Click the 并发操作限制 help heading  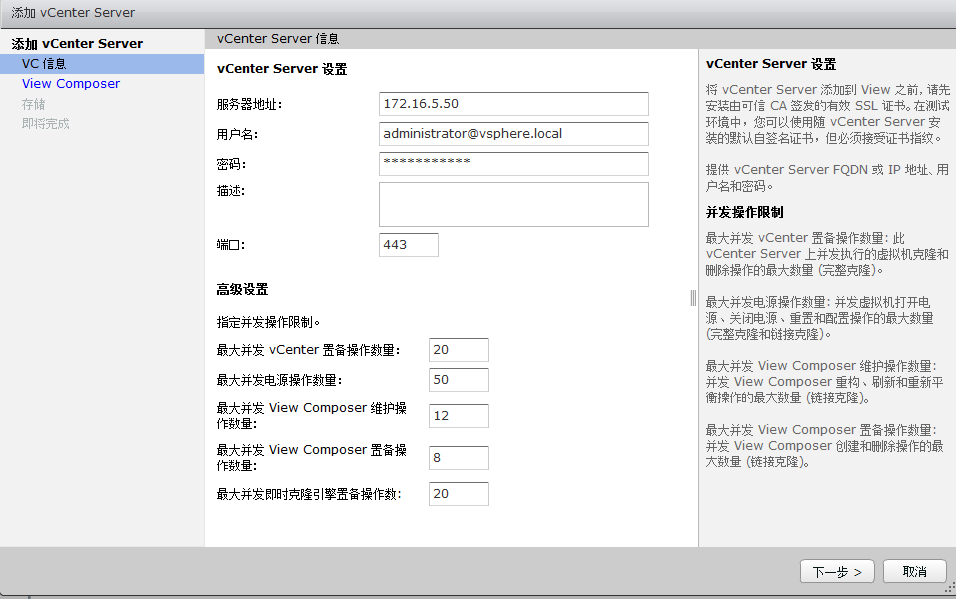click(744, 212)
